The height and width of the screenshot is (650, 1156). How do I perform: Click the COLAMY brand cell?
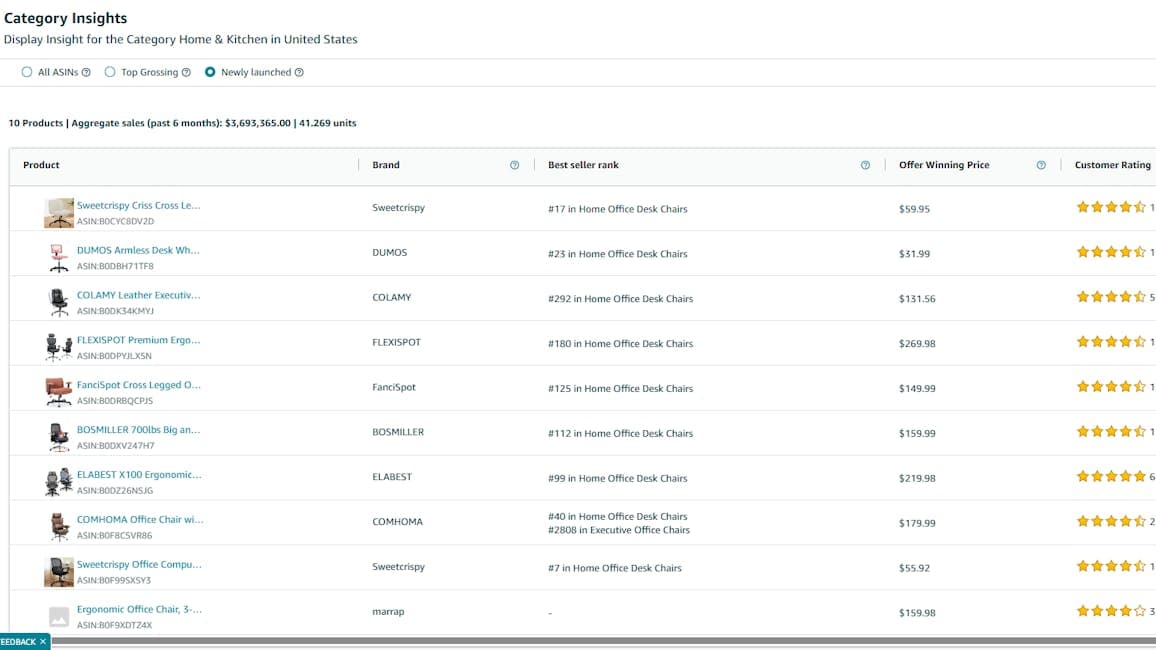click(391, 298)
